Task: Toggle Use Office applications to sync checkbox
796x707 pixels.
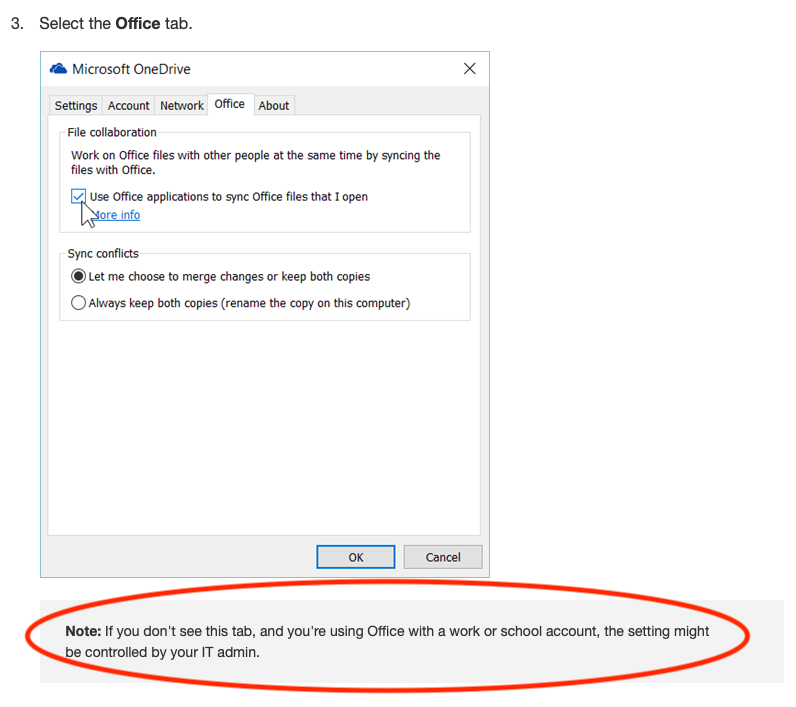Action: tap(78, 196)
